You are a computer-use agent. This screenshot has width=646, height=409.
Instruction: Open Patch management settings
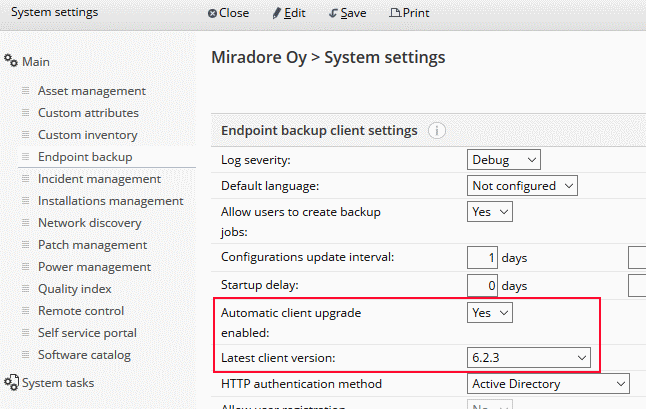92,245
